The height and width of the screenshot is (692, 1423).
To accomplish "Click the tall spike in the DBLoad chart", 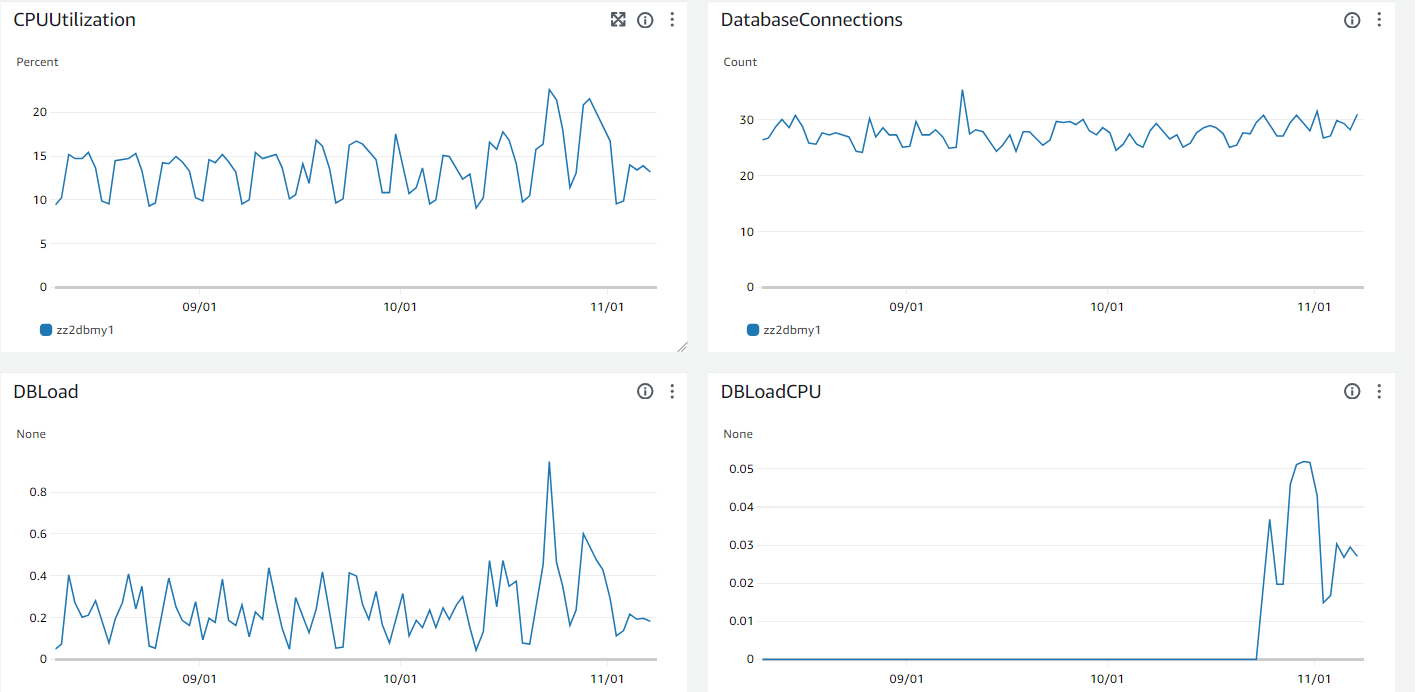I will [548, 462].
